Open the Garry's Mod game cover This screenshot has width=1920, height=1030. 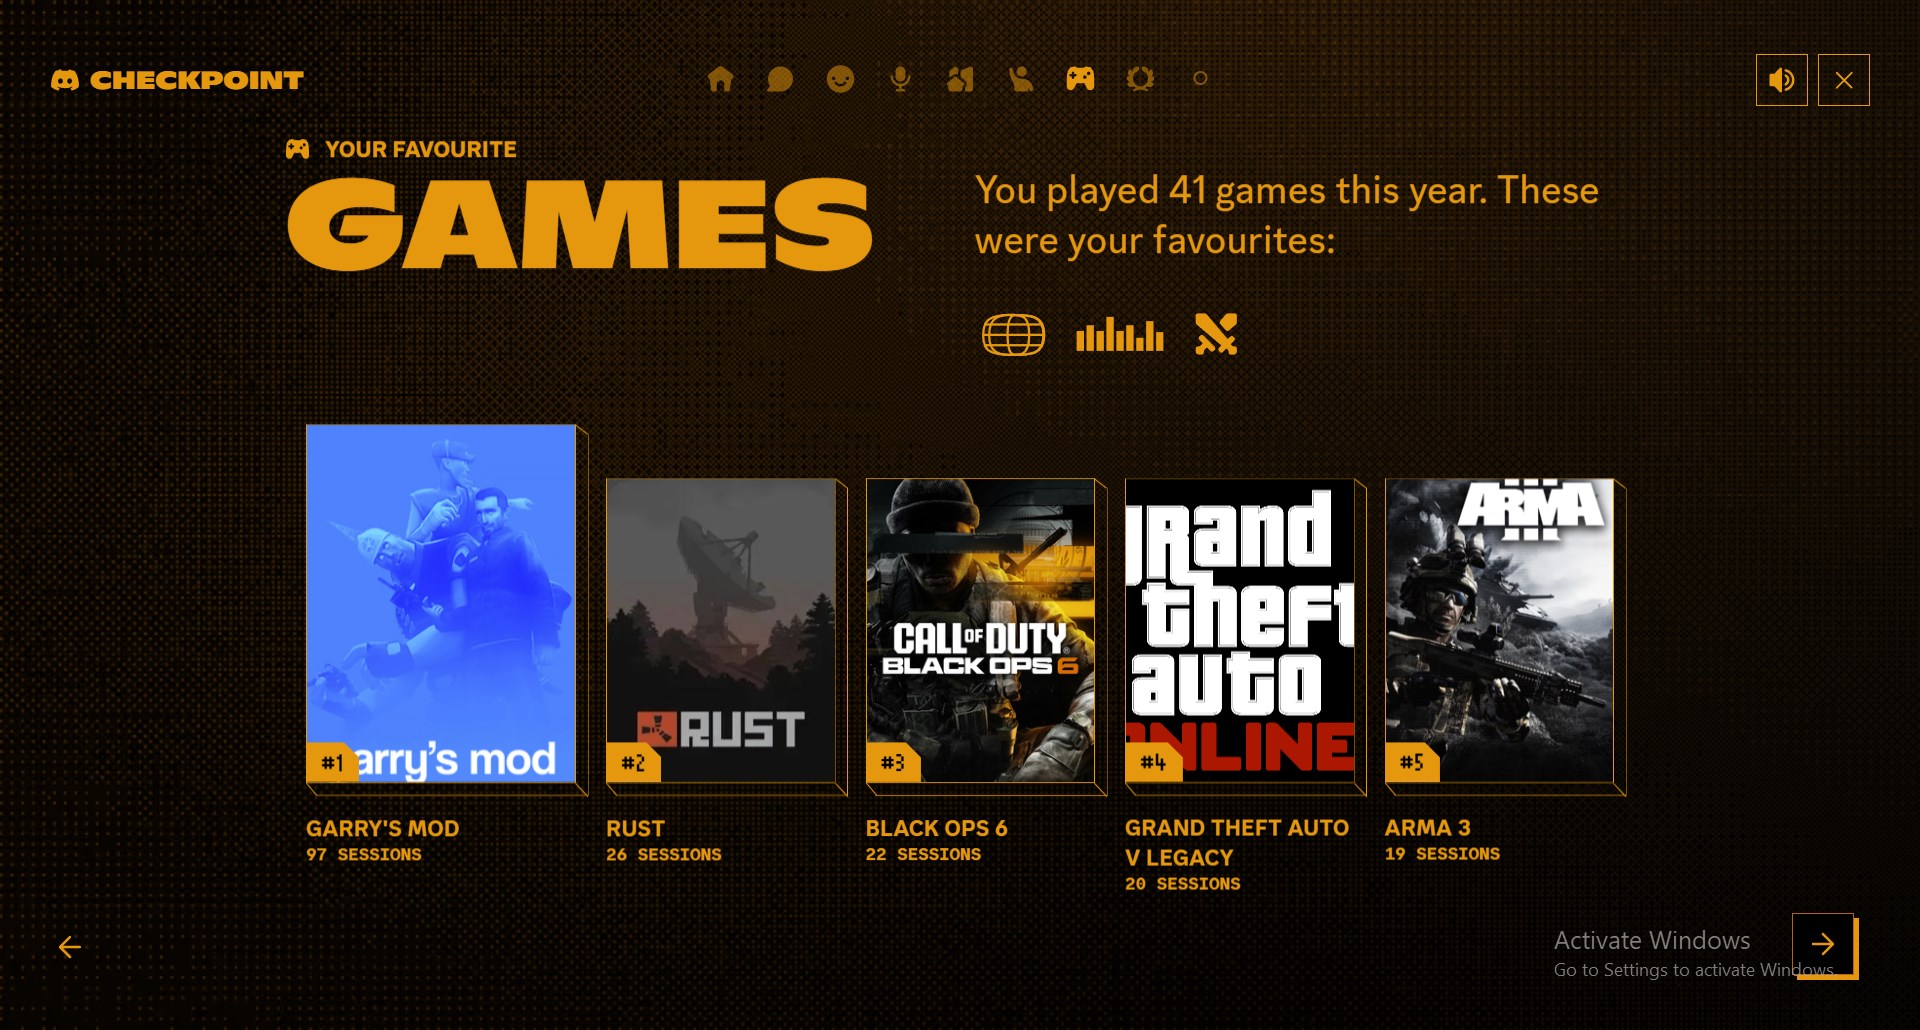pos(441,604)
